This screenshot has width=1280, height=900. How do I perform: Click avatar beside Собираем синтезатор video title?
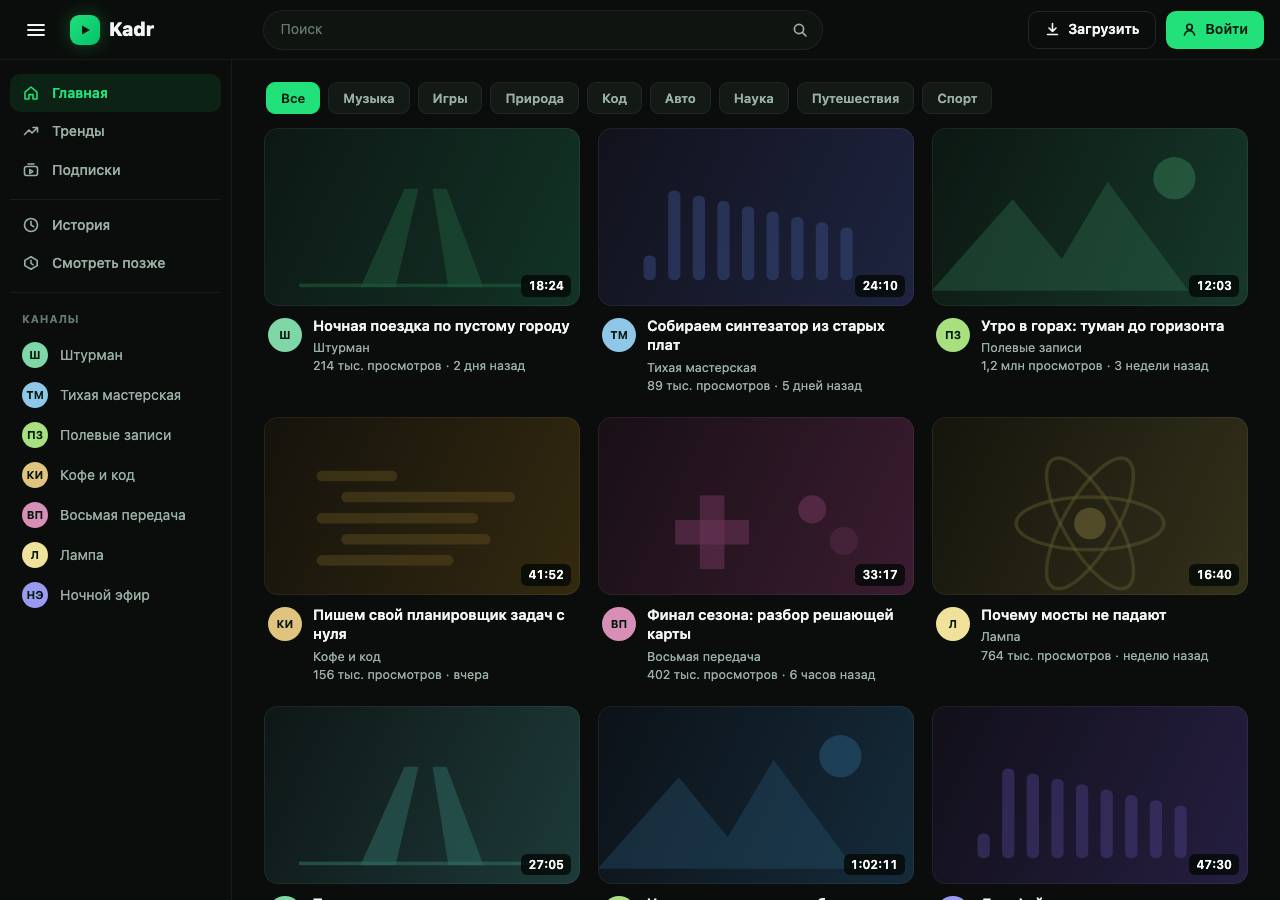tap(619, 335)
